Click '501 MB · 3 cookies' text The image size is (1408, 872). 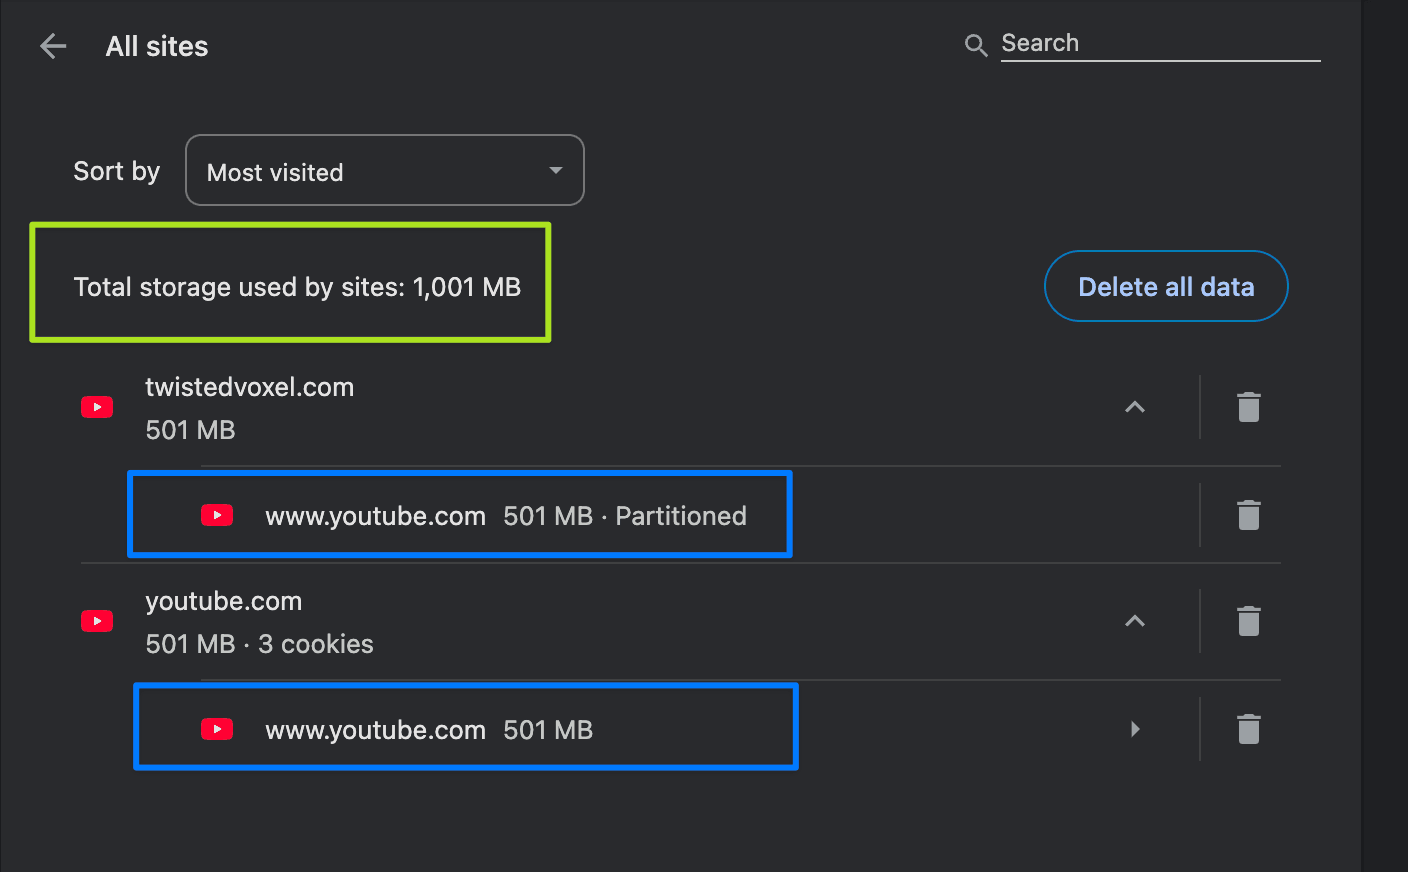[x=260, y=644]
